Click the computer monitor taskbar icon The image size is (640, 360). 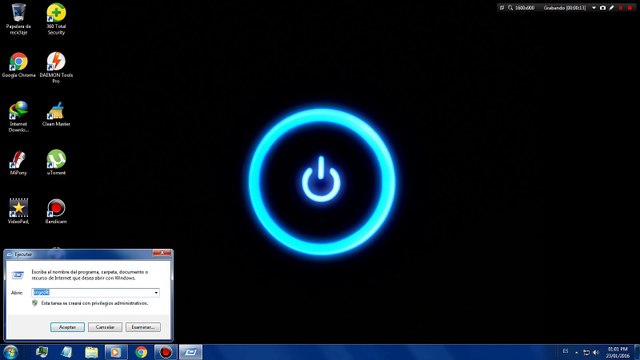(x=42, y=352)
